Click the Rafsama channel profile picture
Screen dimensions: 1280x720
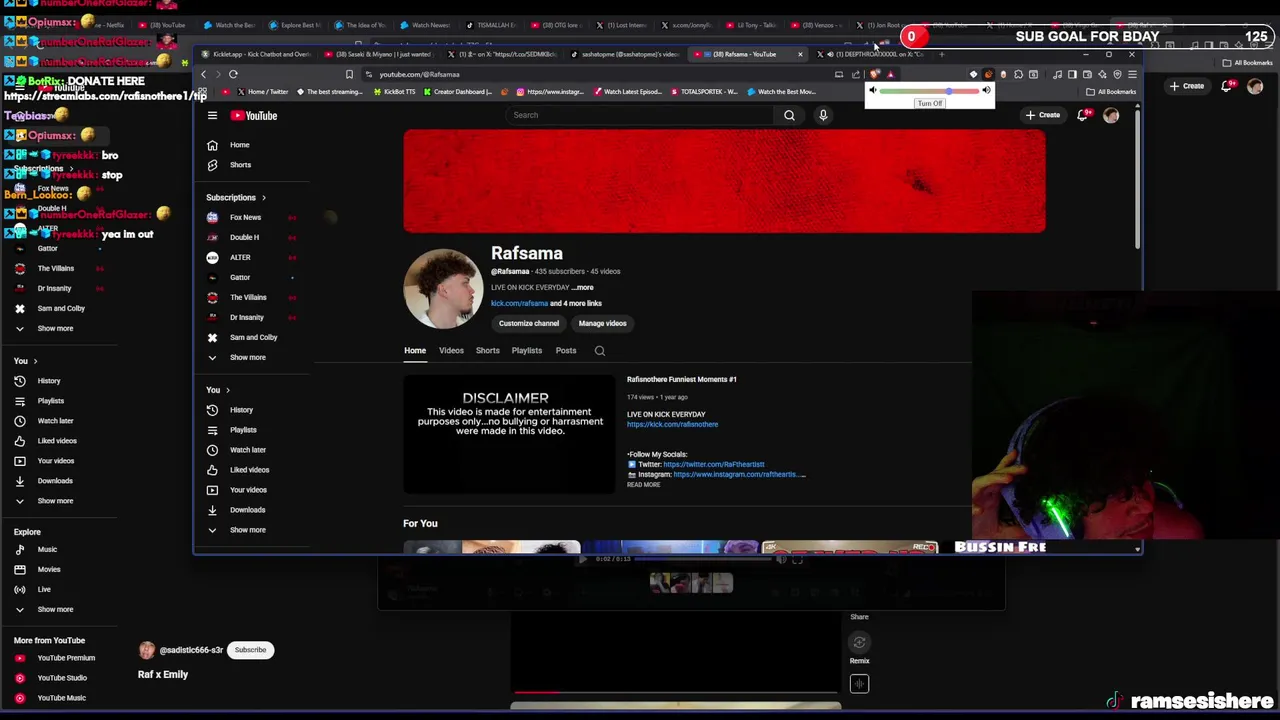pos(443,289)
